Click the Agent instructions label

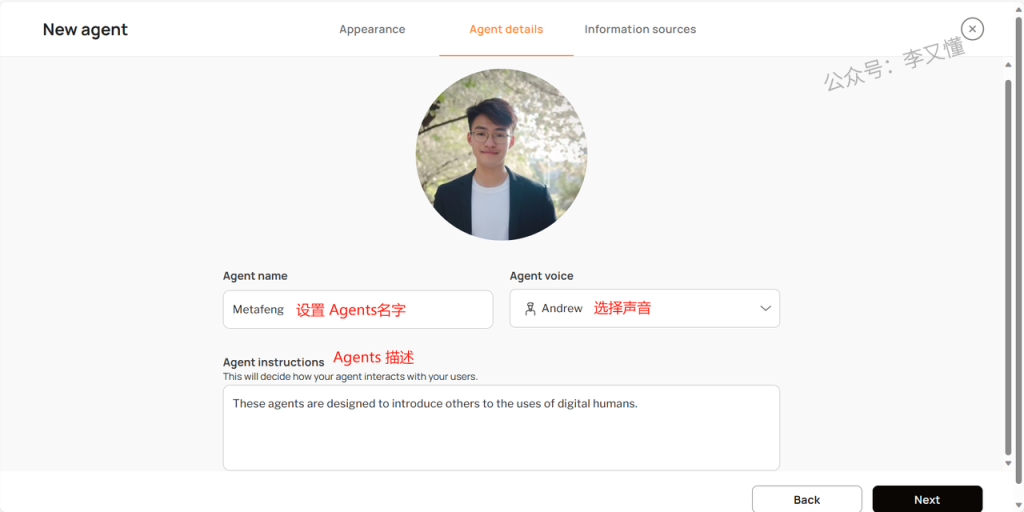[x=273, y=362]
